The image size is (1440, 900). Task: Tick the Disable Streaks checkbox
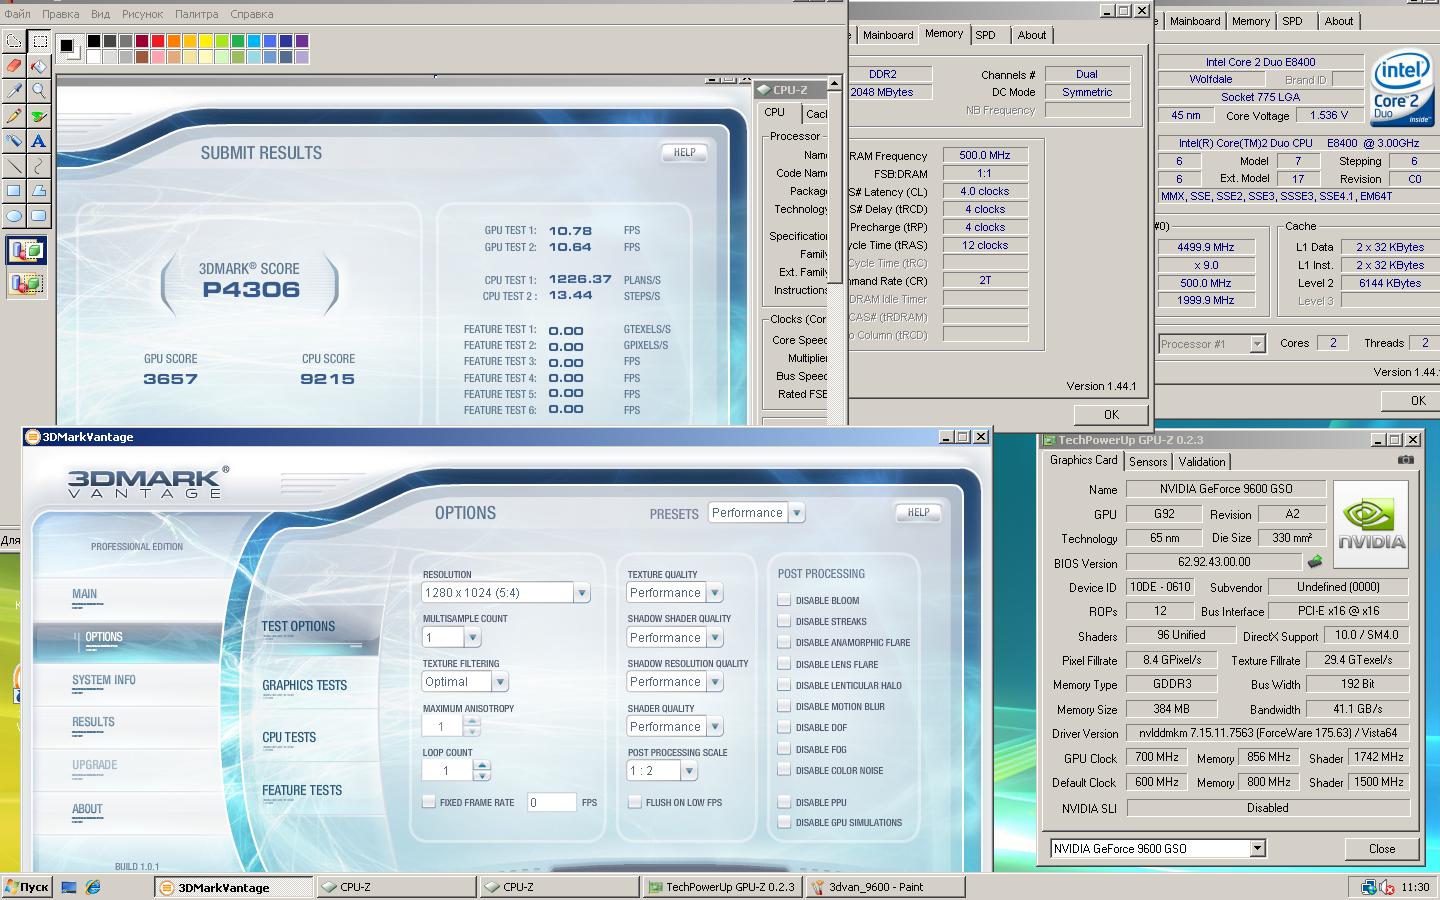(784, 621)
